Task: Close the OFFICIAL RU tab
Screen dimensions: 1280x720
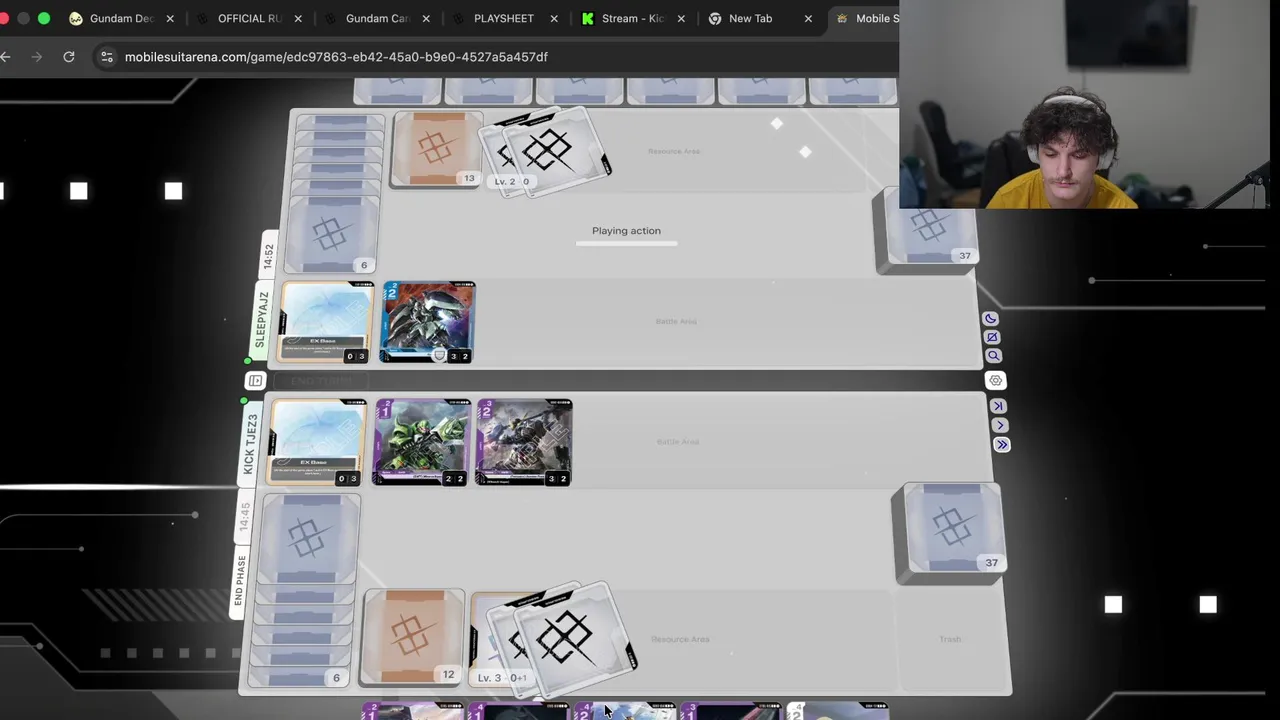Action: click(298, 18)
